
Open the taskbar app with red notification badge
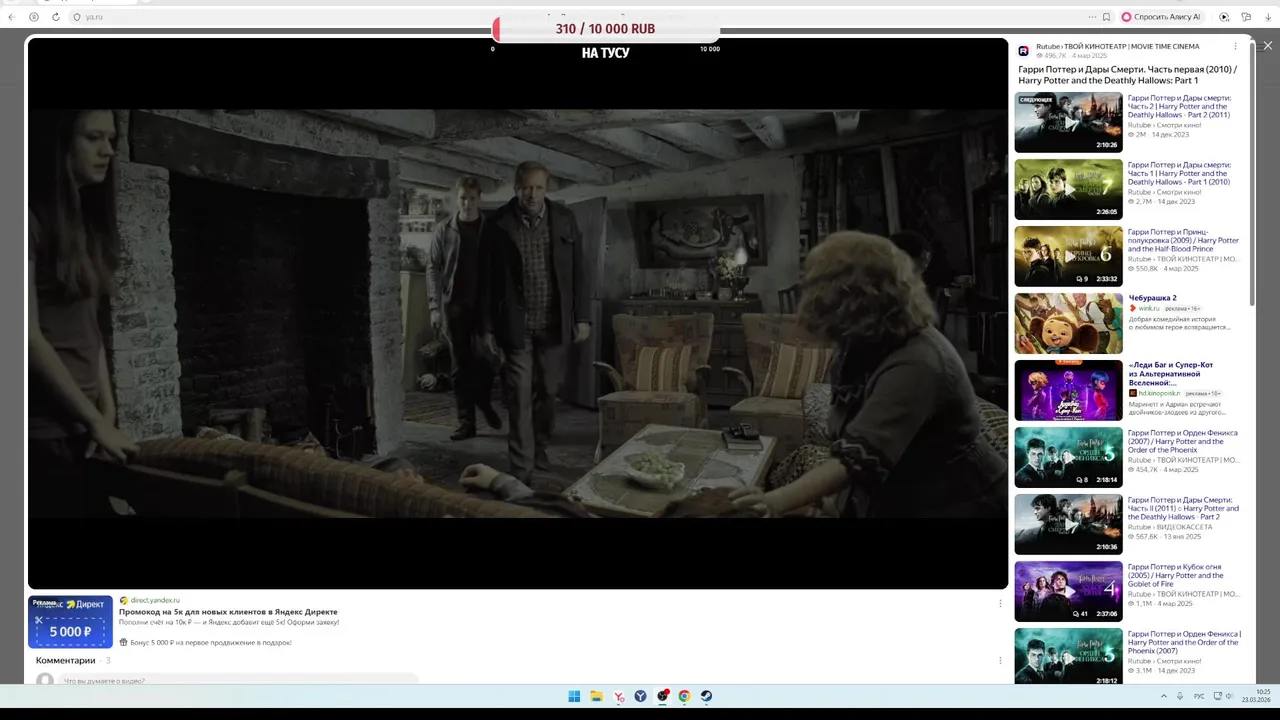click(663, 696)
